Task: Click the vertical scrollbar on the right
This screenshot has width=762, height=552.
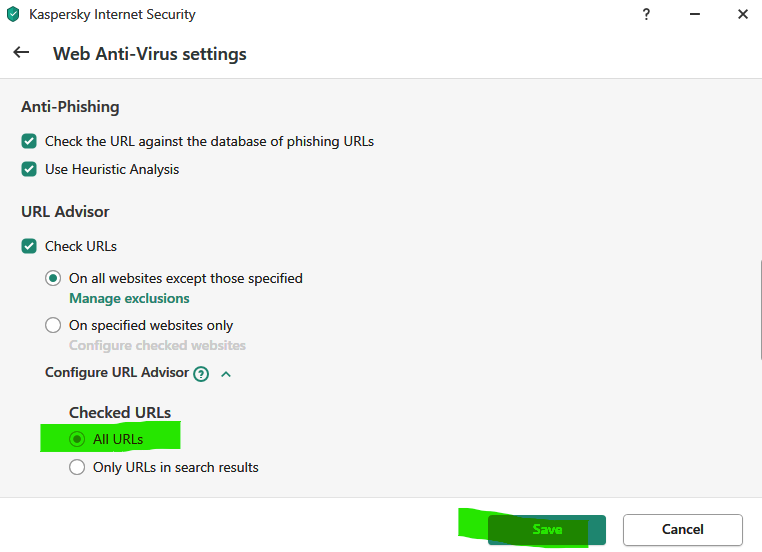Action: (759, 310)
